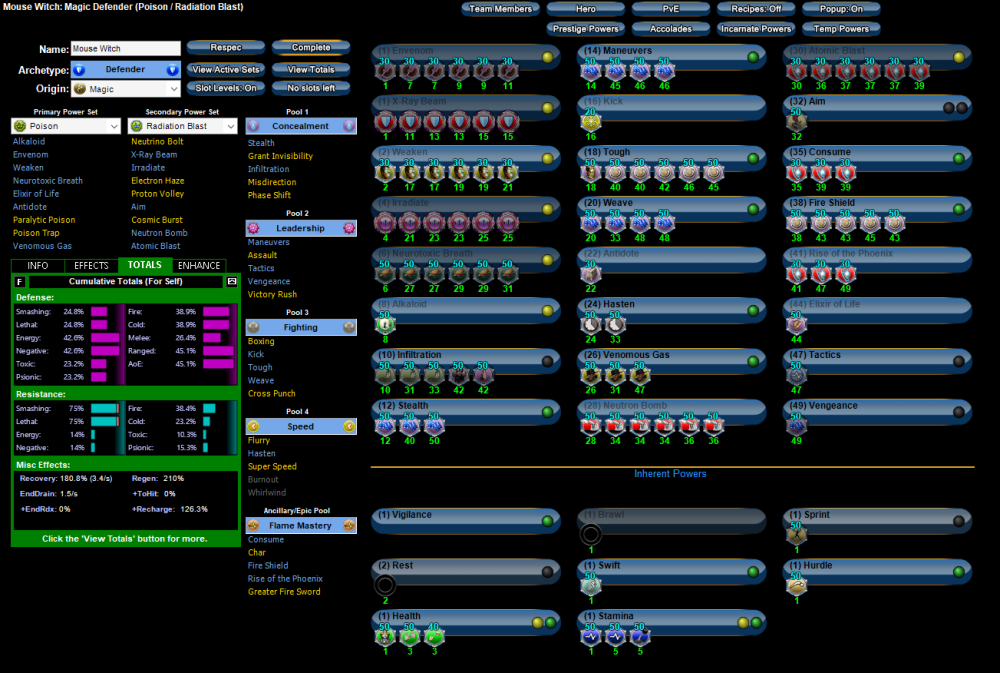Click the Antidote enhancement slot icon
This screenshot has height=673, width=1000.
tap(592, 274)
